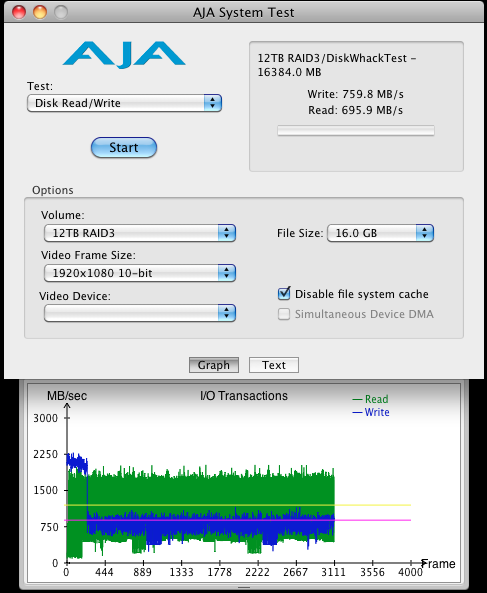Click the I/O Transactions graph title
487x593 pixels.
(x=244, y=396)
